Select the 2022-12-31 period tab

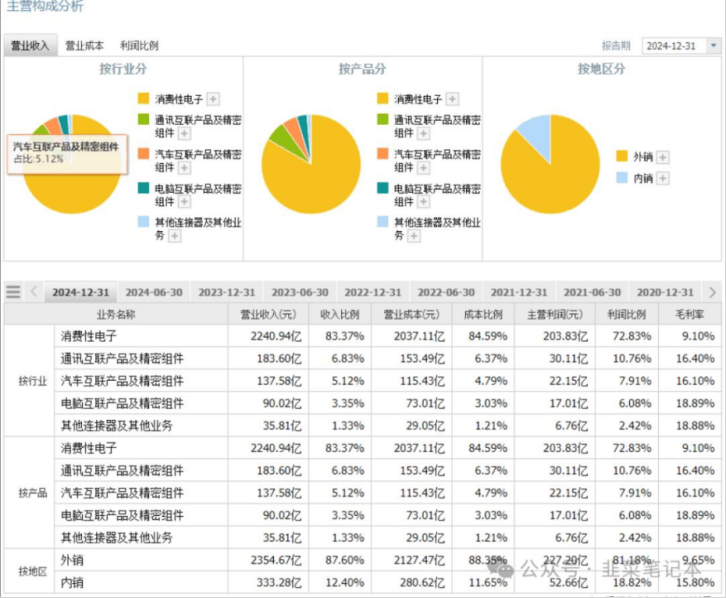(373, 292)
